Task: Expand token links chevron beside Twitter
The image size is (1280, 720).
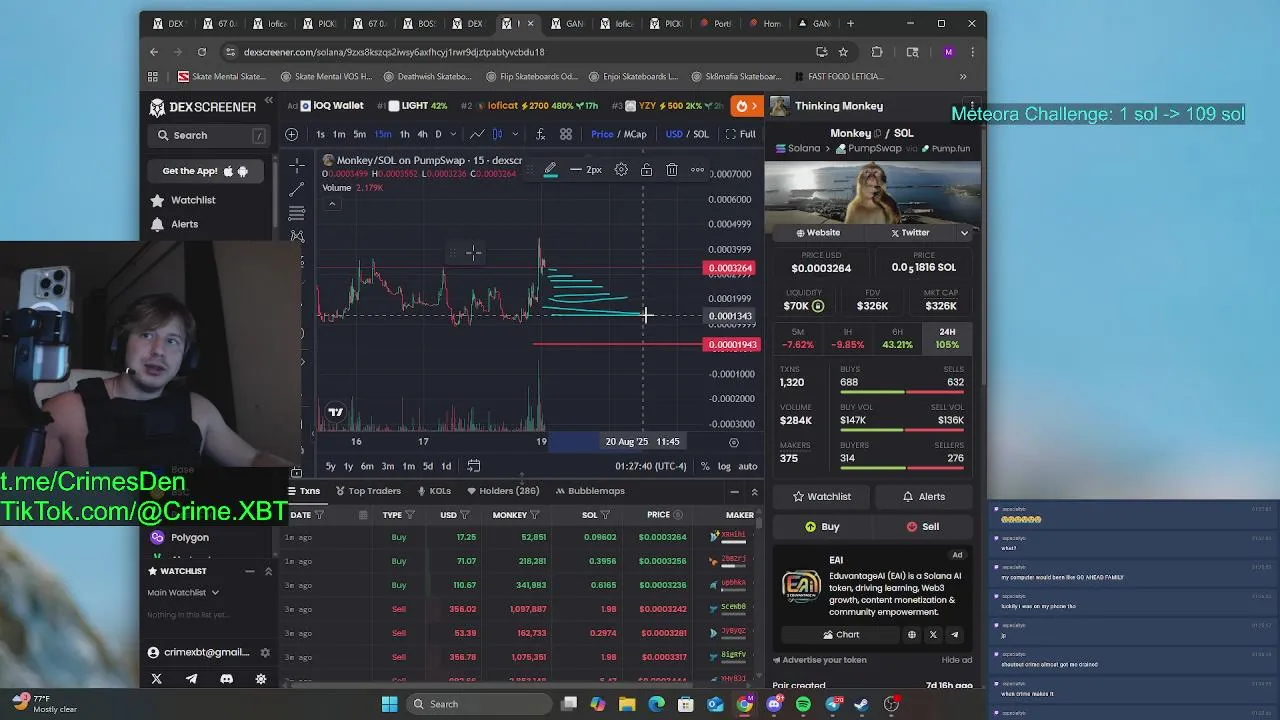Action: pyautogui.click(x=964, y=233)
